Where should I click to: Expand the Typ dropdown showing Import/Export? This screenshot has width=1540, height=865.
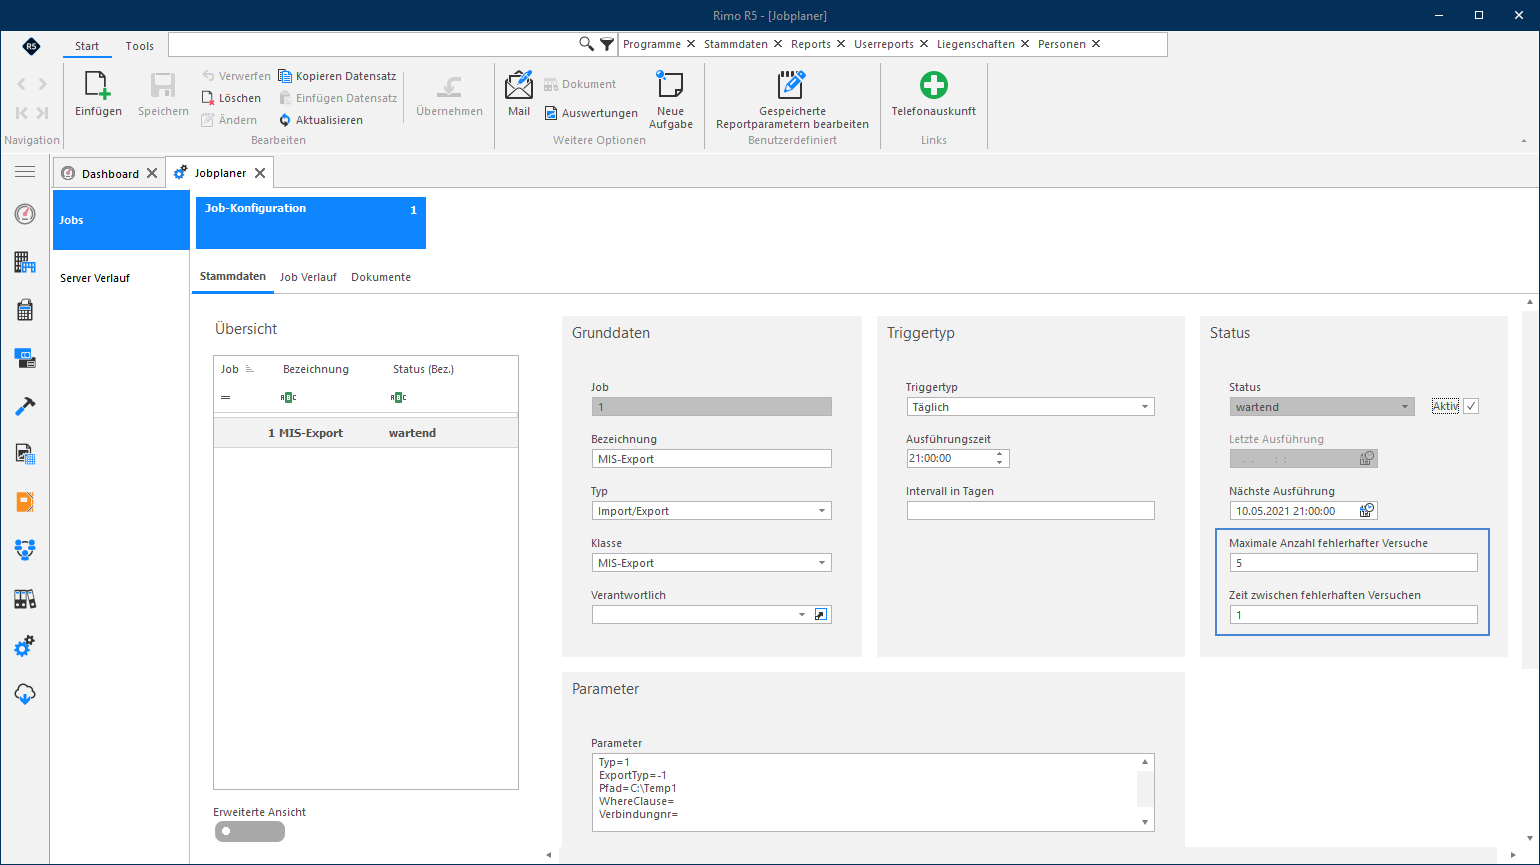(x=822, y=511)
